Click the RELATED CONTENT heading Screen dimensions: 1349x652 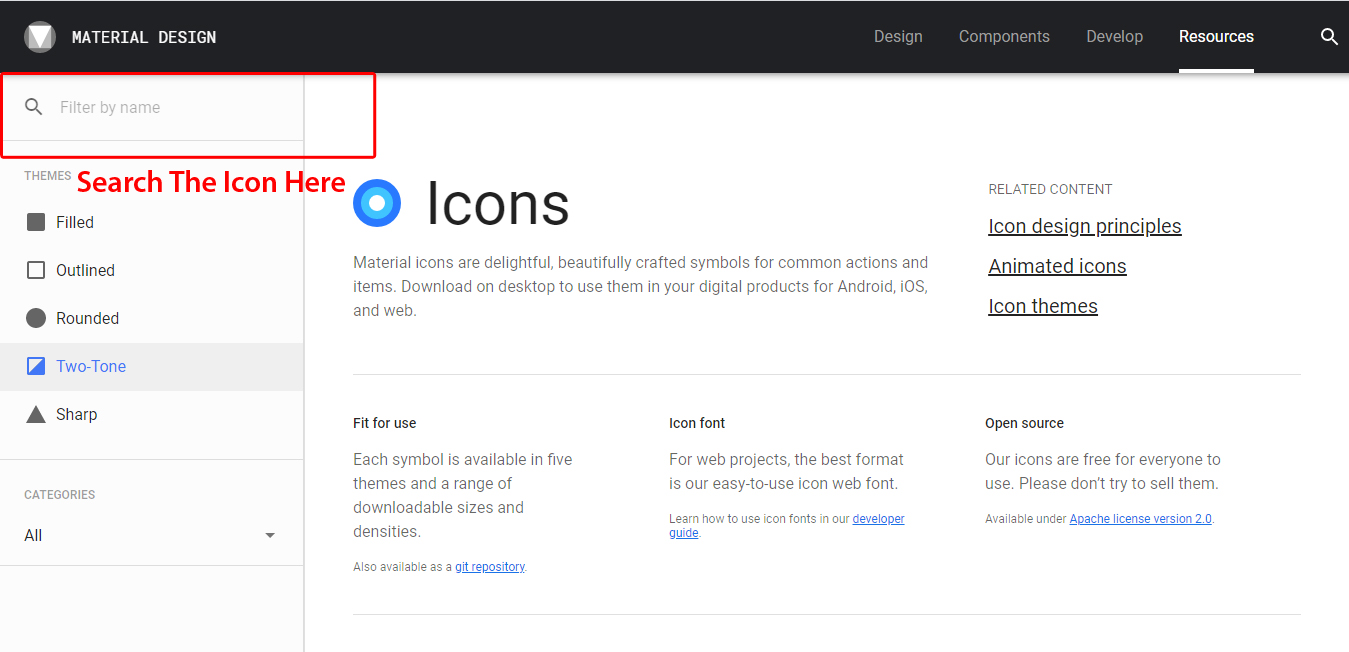click(1050, 189)
